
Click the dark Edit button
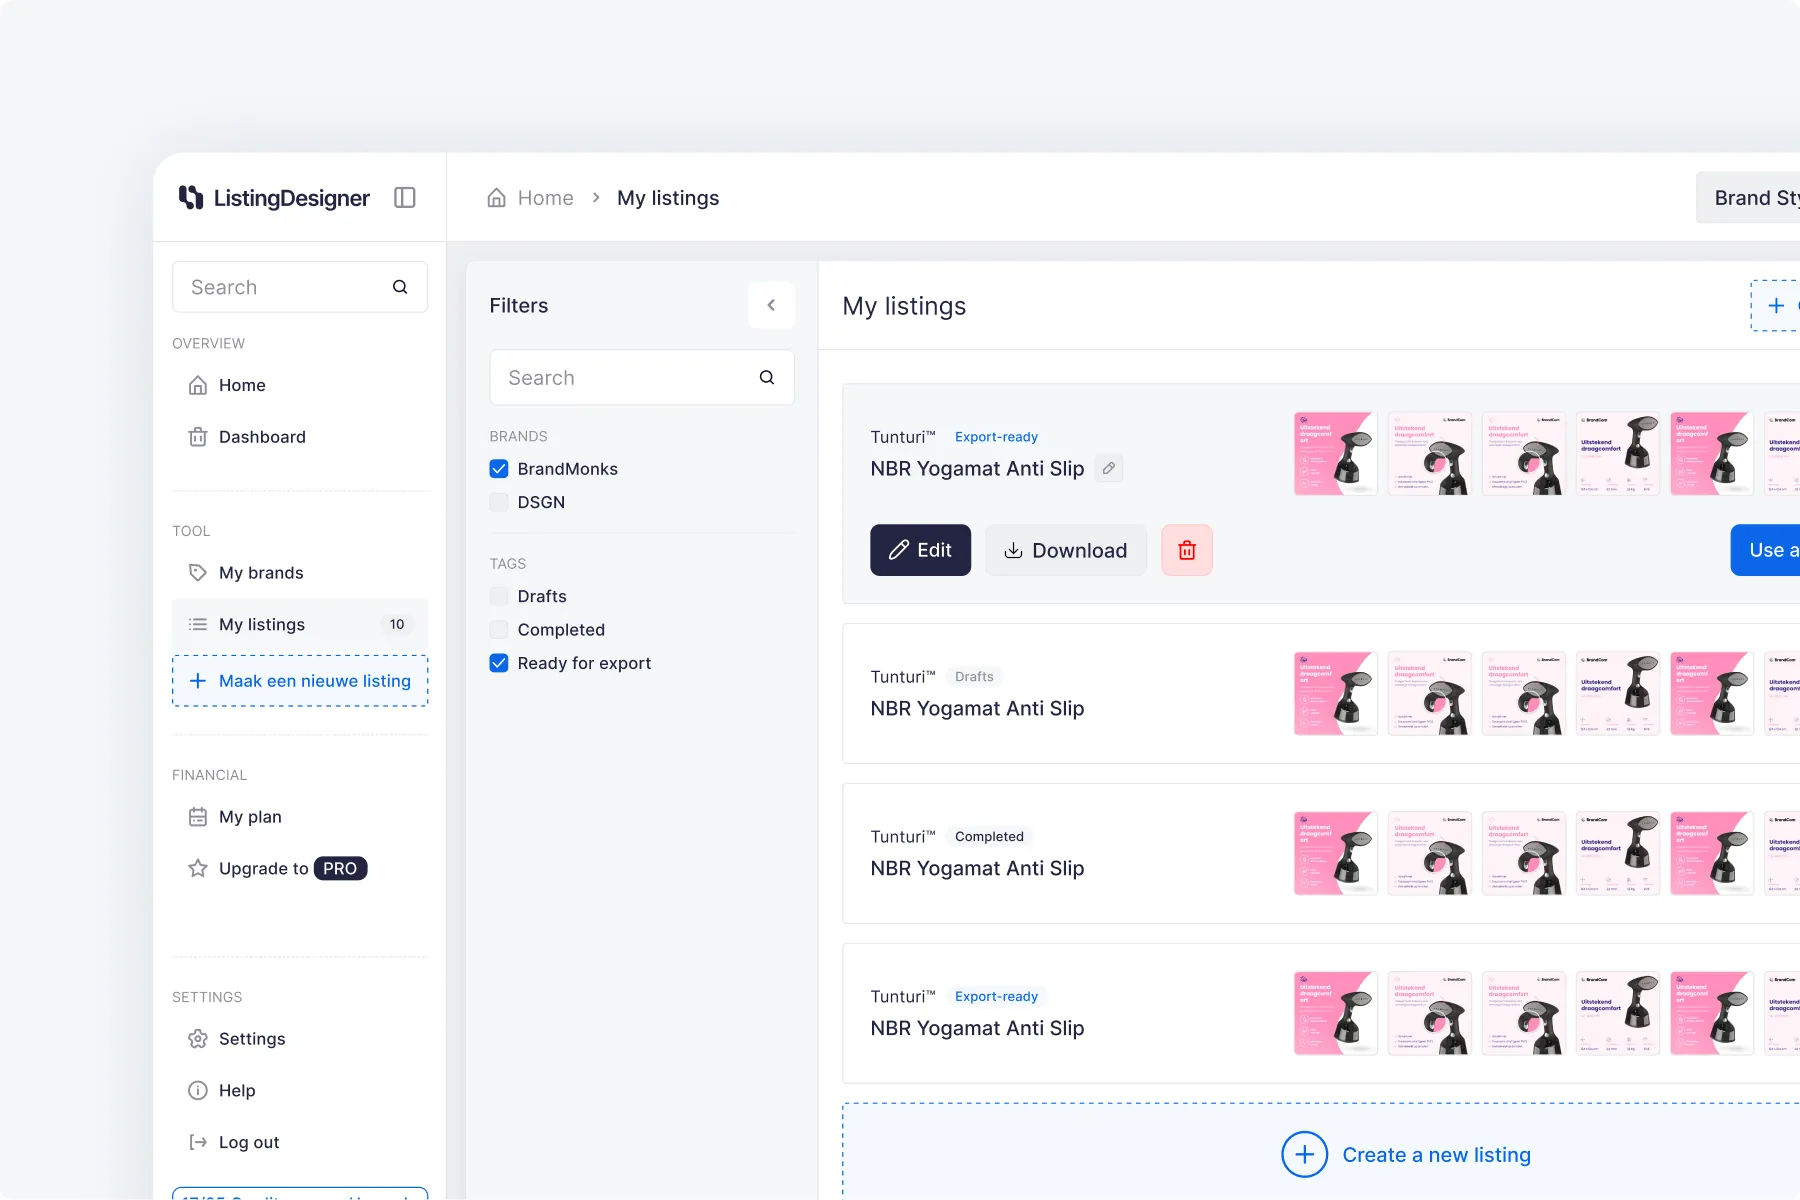(920, 550)
